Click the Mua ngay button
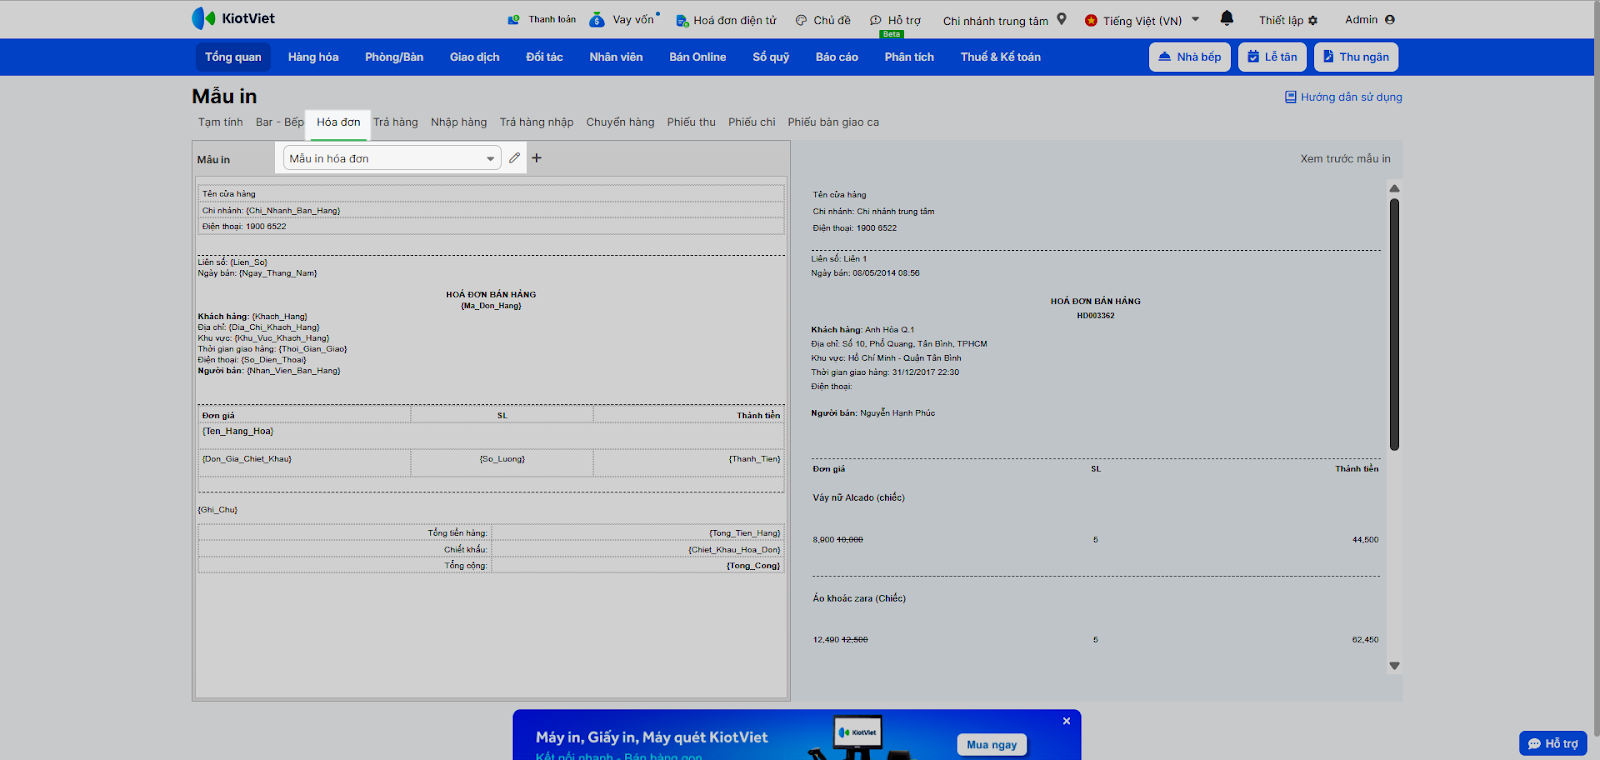1600x760 pixels. pos(991,744)
